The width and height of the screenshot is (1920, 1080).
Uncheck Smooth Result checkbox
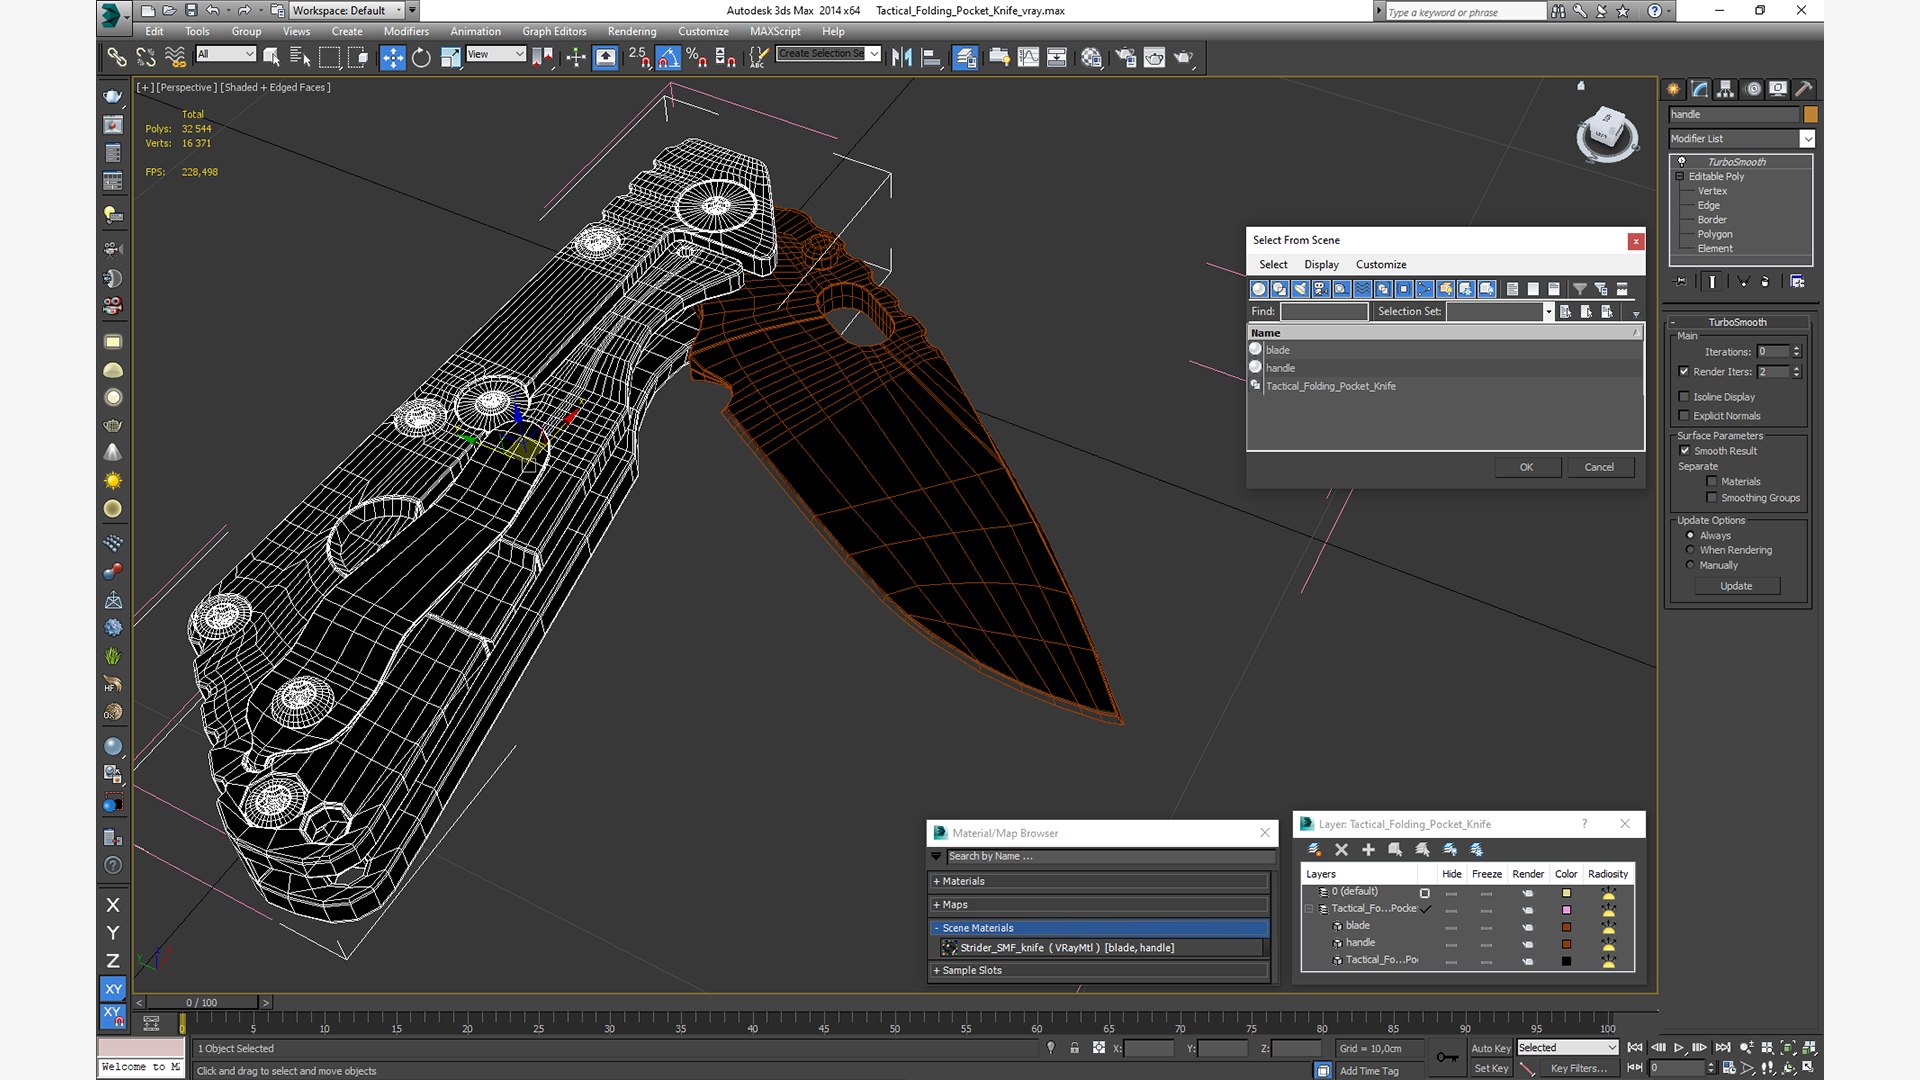pos(1684,451)
